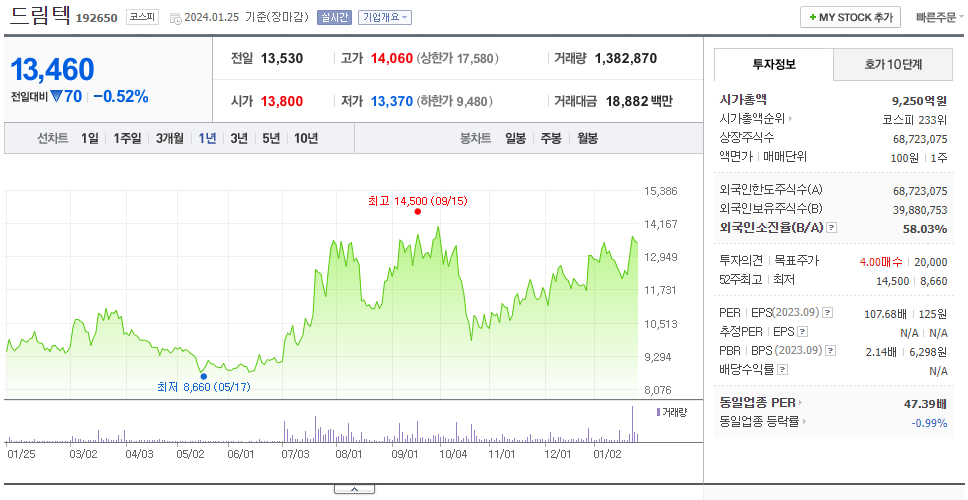Screen dimensions: 968x500
Task: Open the 동일업종 등락률 link
Action: 759,422
